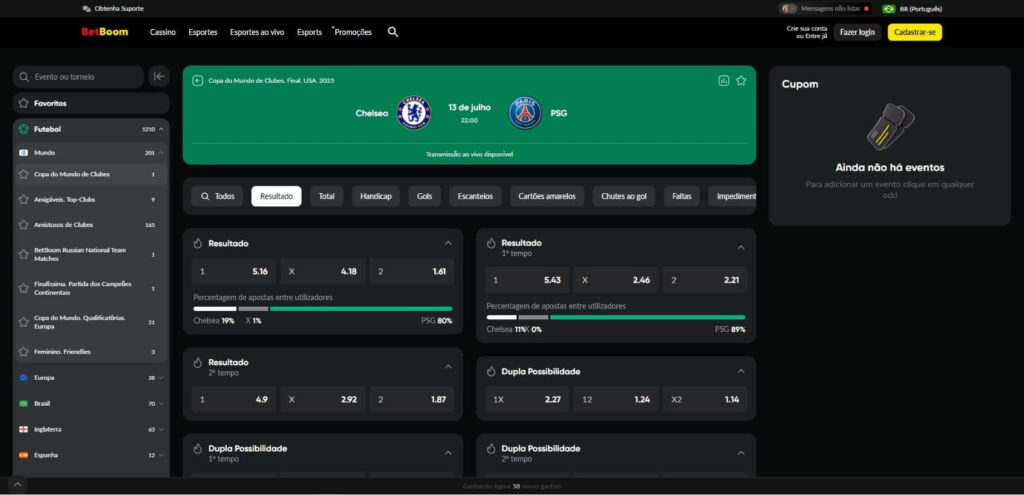Collapse the Resultado 2º tempo panel
The height and width of the screenshot is (495, 1024).
(x=448, y=366)
